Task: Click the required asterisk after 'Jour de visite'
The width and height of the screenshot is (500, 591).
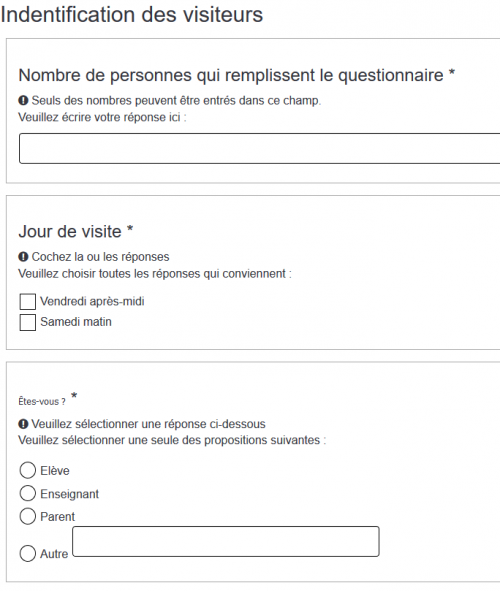Action: click(x=130, y=229)
